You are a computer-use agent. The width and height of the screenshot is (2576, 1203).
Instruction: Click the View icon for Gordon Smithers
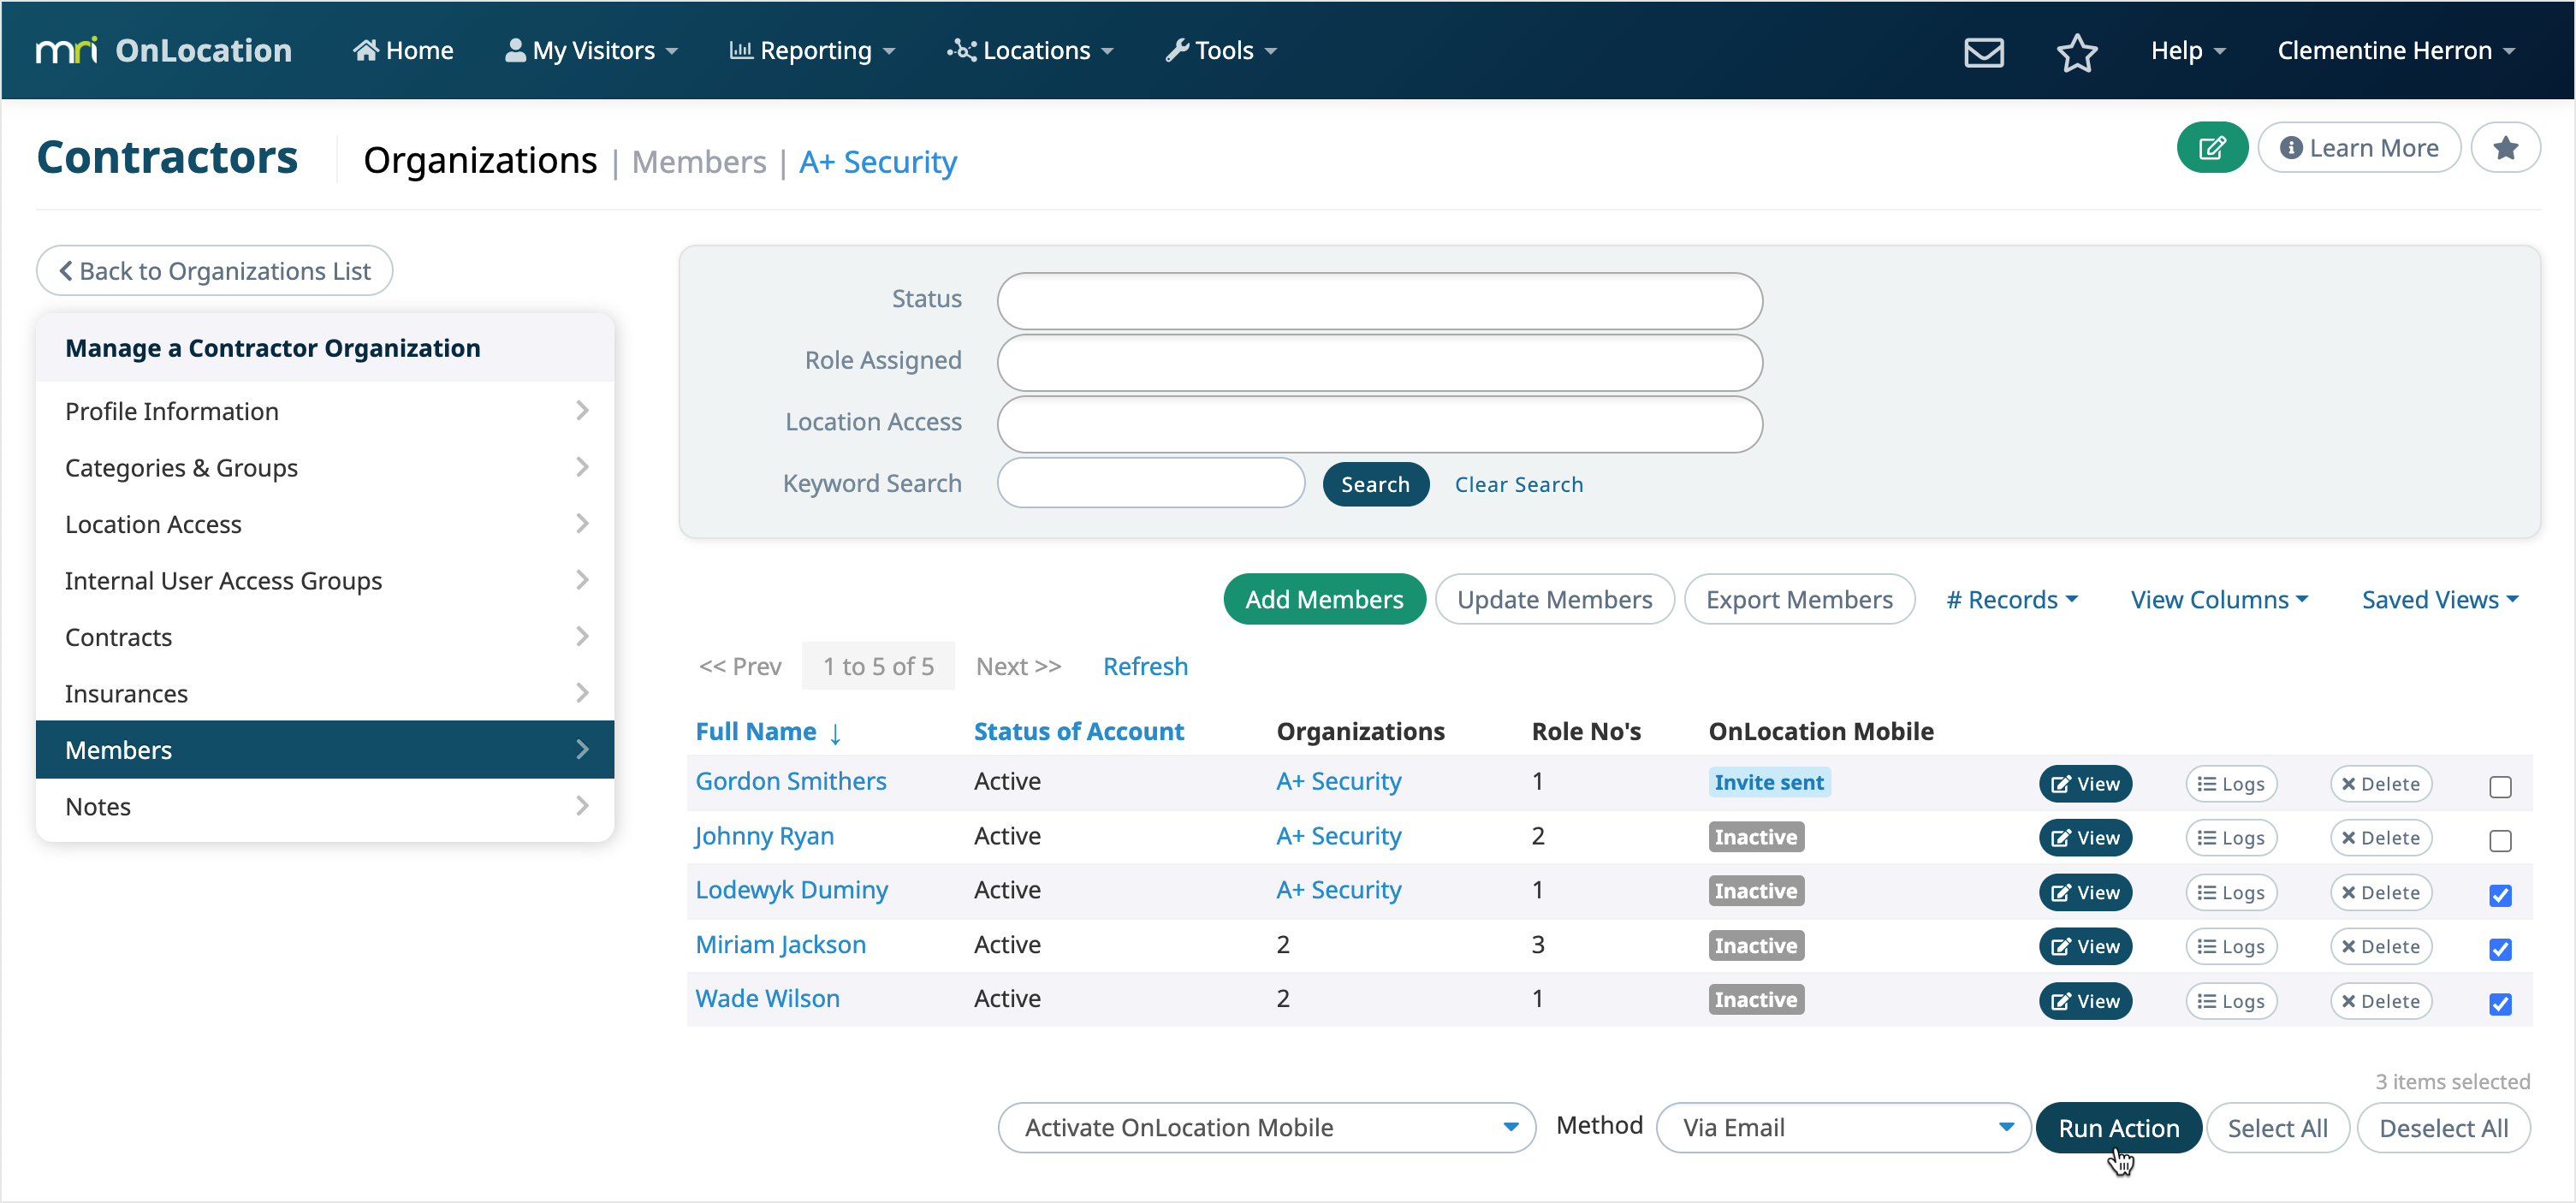coord(2085,783)
